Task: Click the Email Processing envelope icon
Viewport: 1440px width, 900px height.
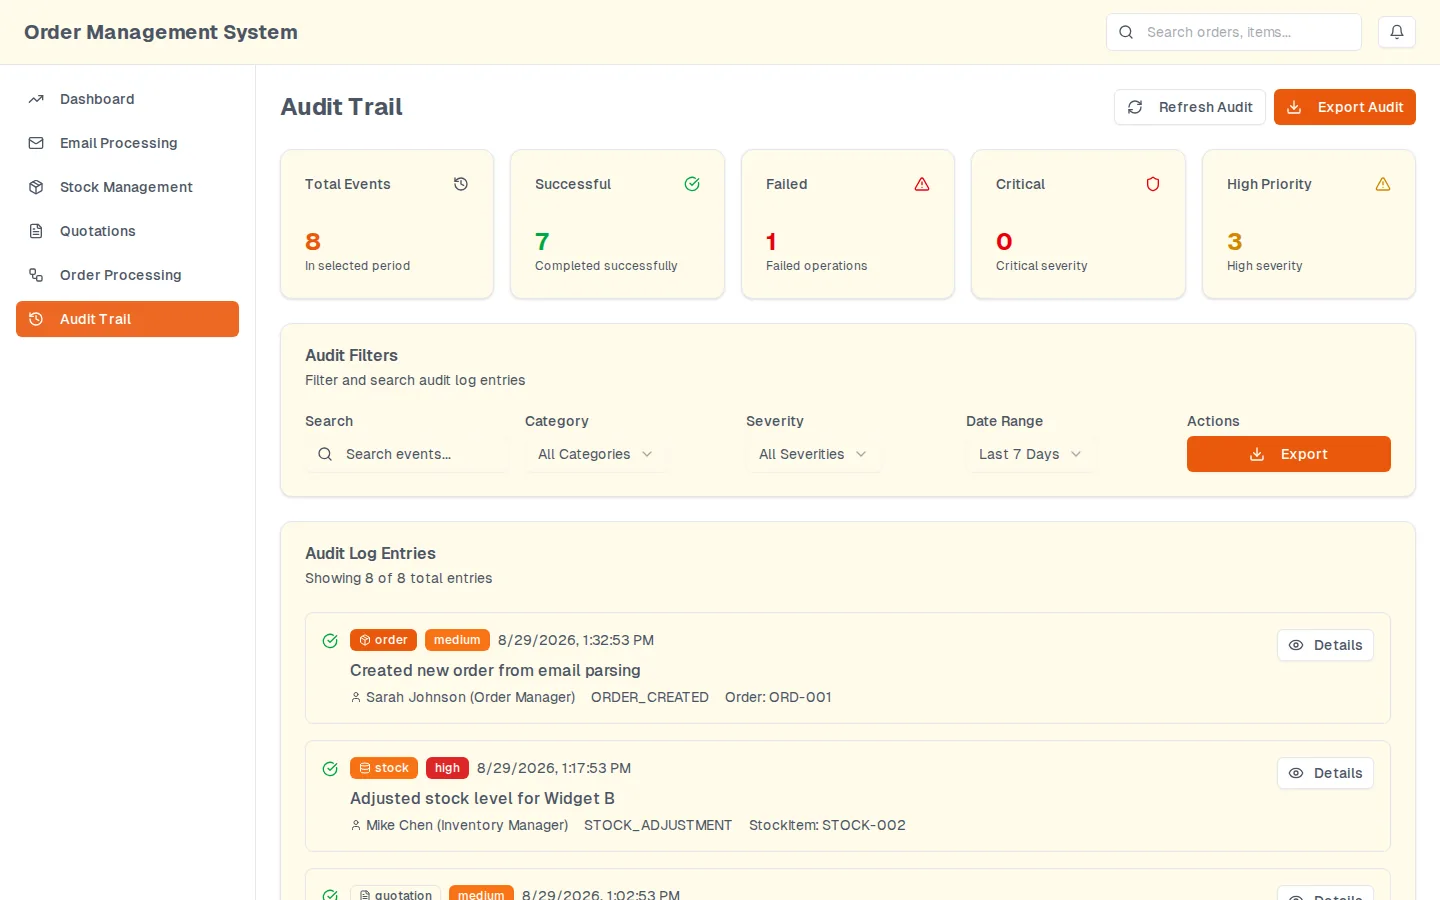Action: pos(36,143)
